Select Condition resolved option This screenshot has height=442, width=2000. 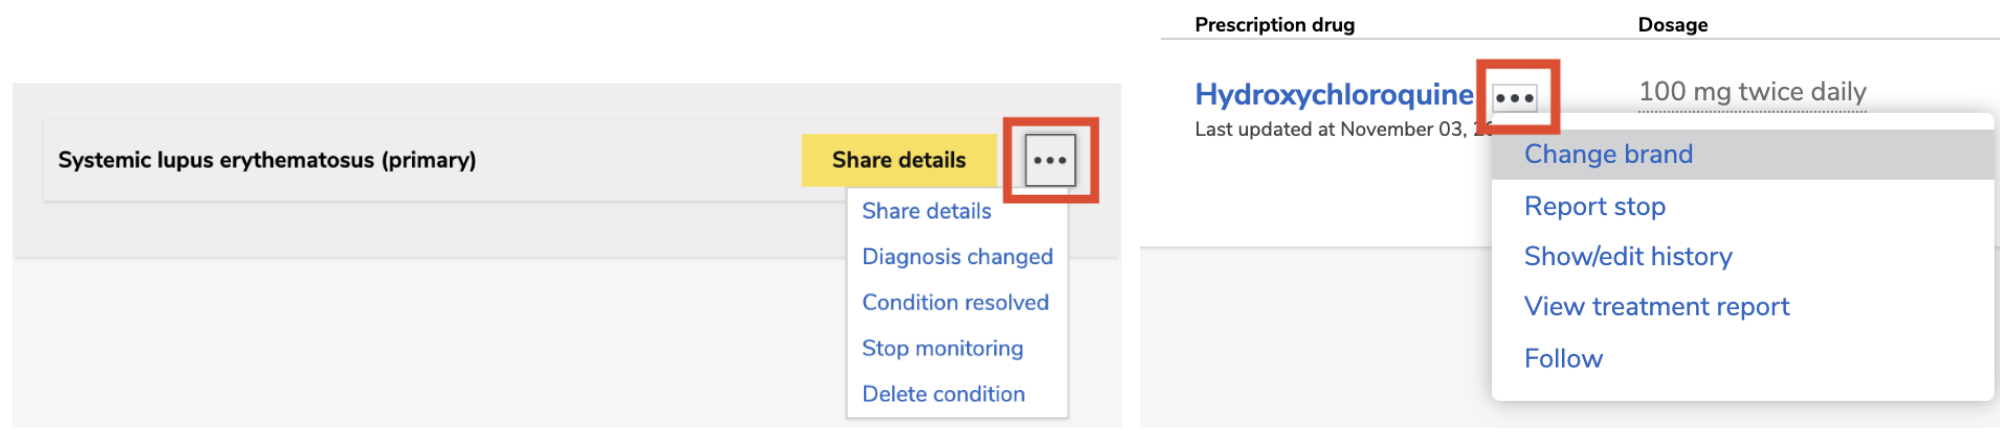[955, 302]
